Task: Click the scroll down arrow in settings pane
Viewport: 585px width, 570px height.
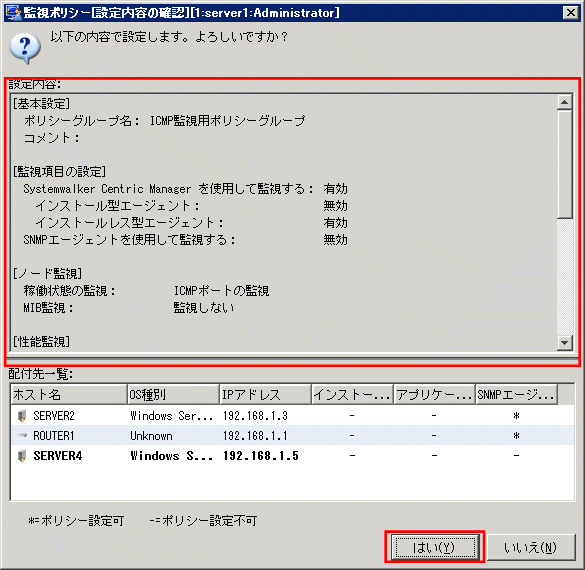Action: 564,342
